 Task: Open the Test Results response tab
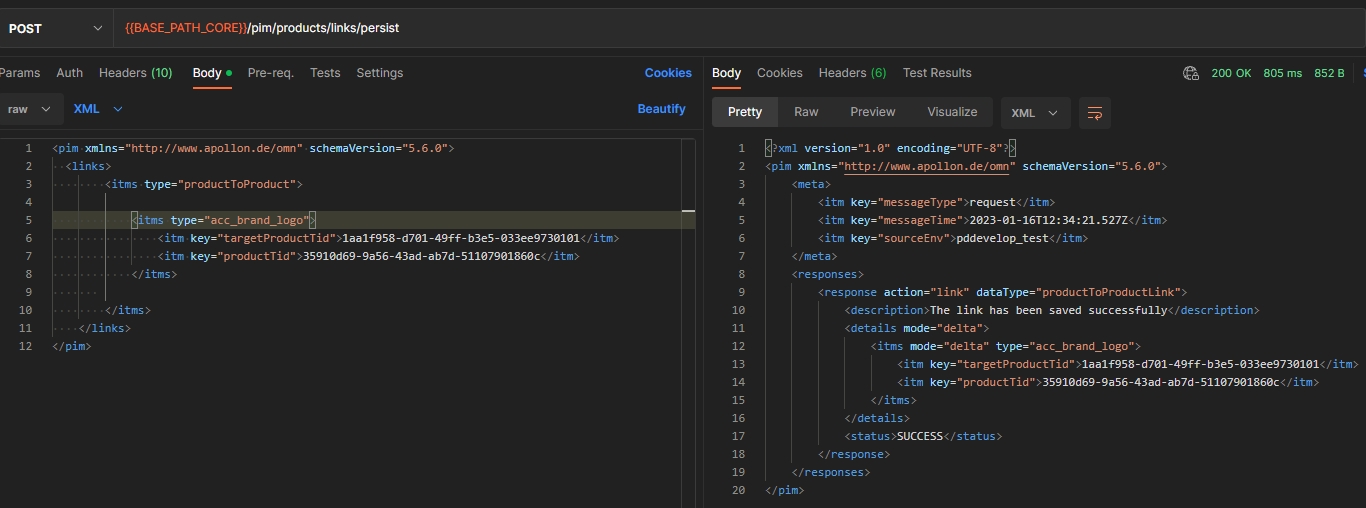[x=936, y=73]
